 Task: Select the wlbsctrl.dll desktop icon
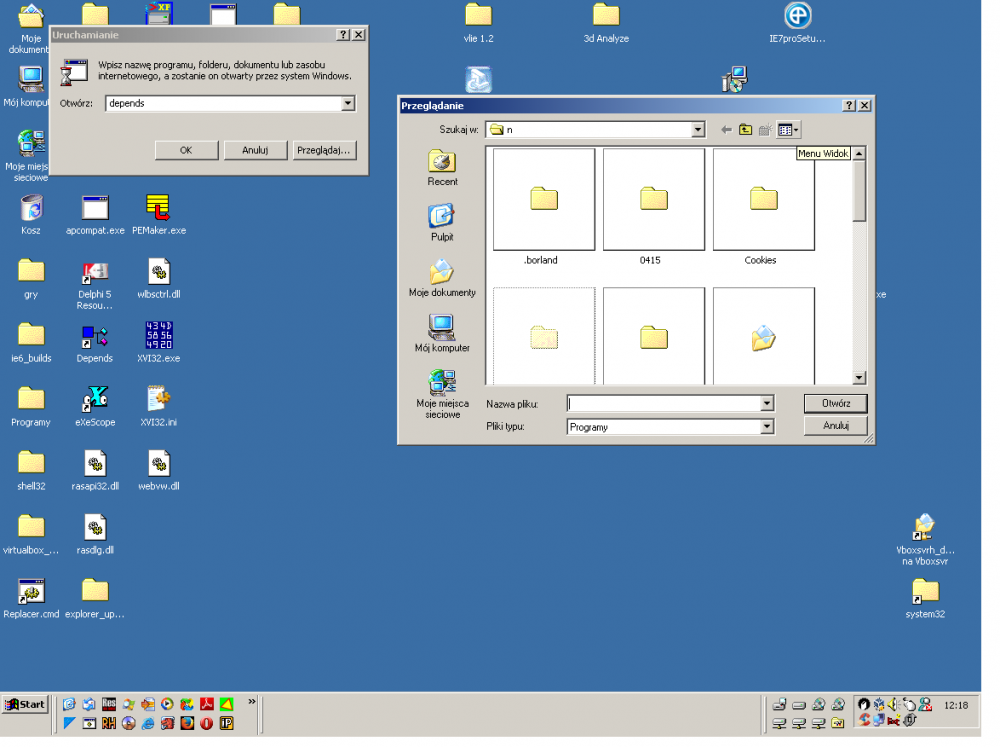click(x=158, y=270)
